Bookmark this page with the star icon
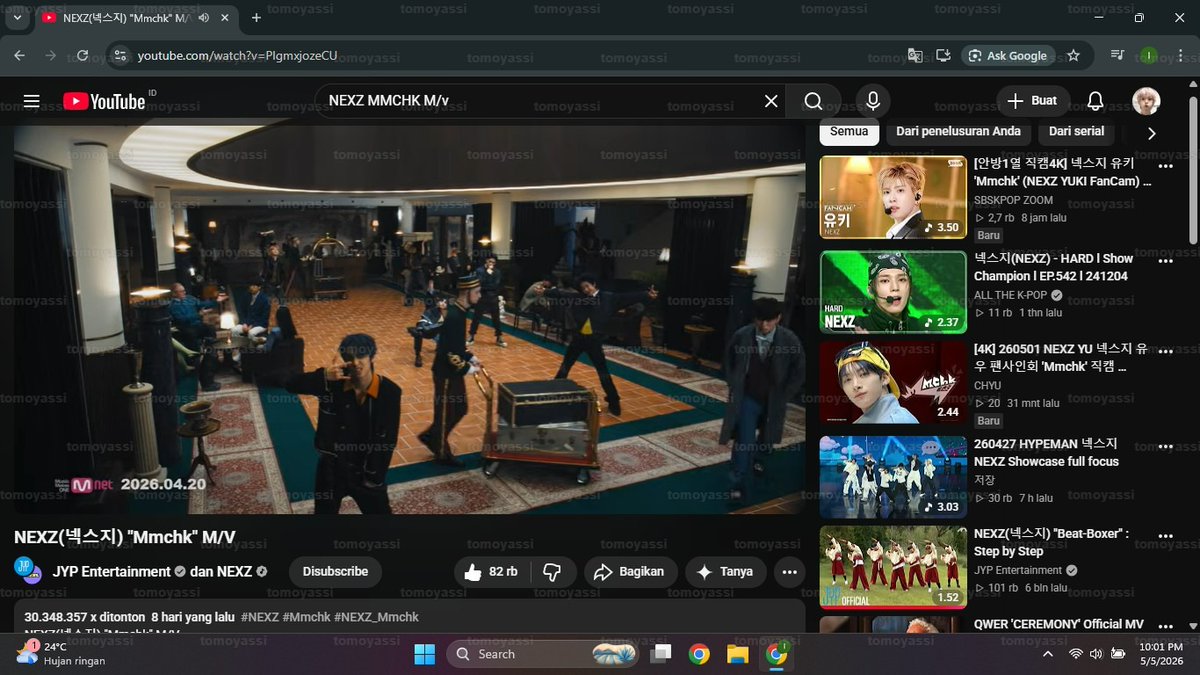 pyautogui.click(x=1073, y=56)
